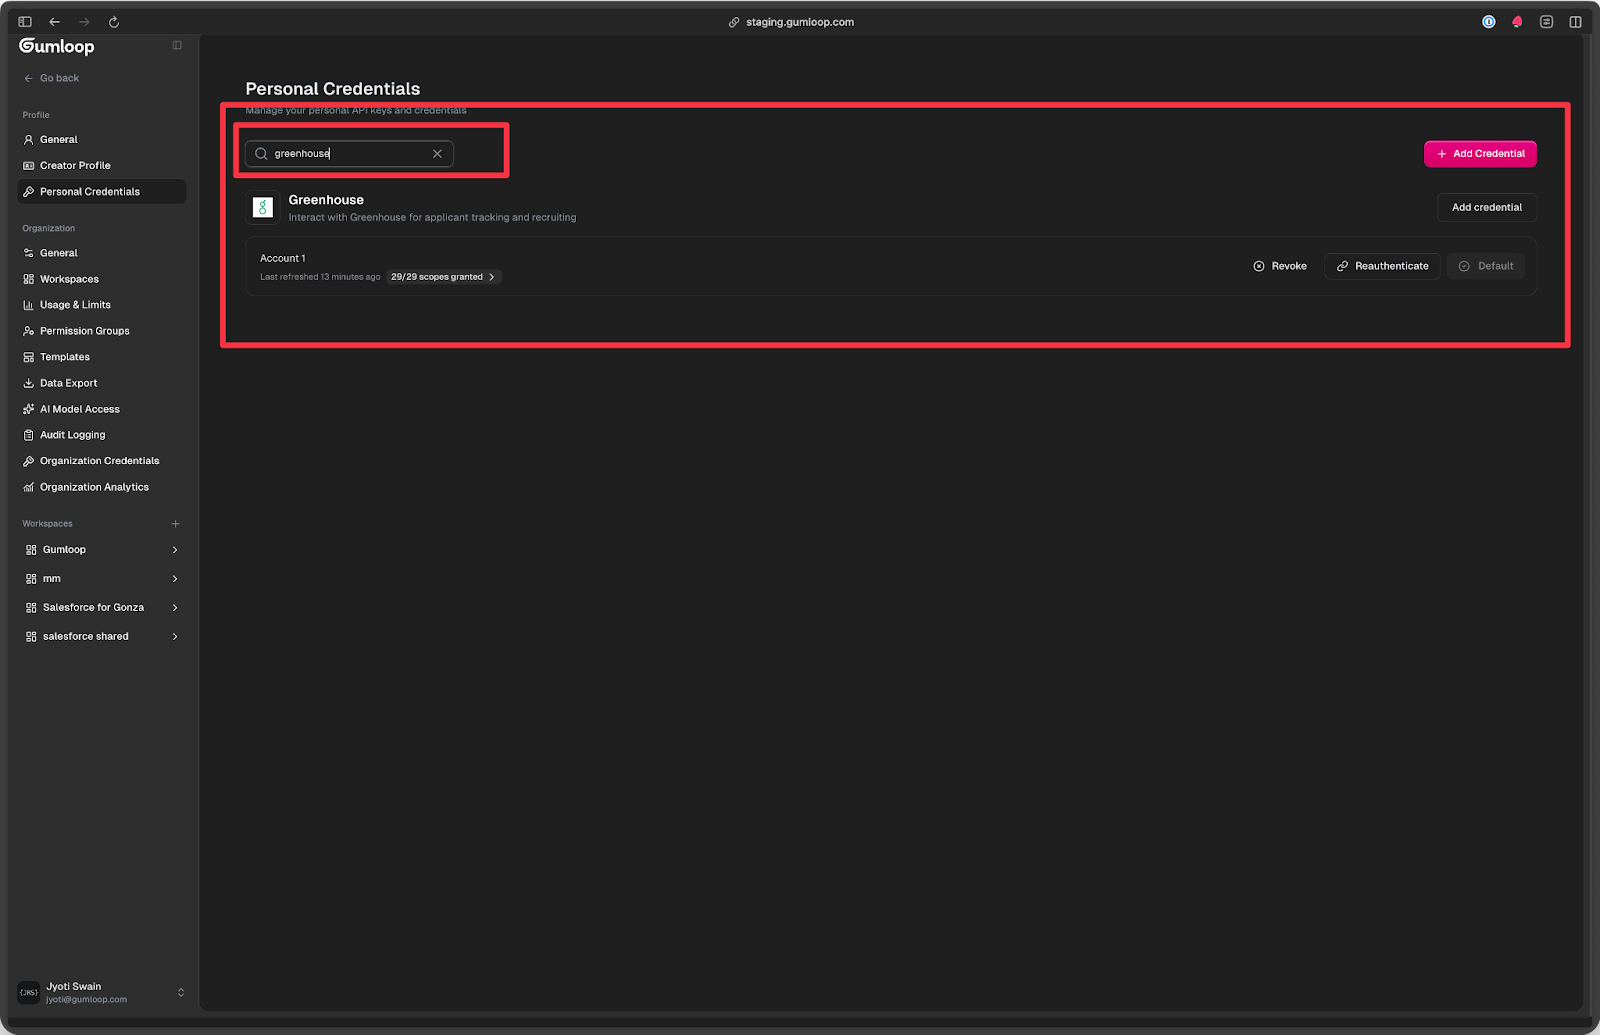Go to Audit Logging page
This screenshot has height=1035, width=1600.
coord(72,435)
